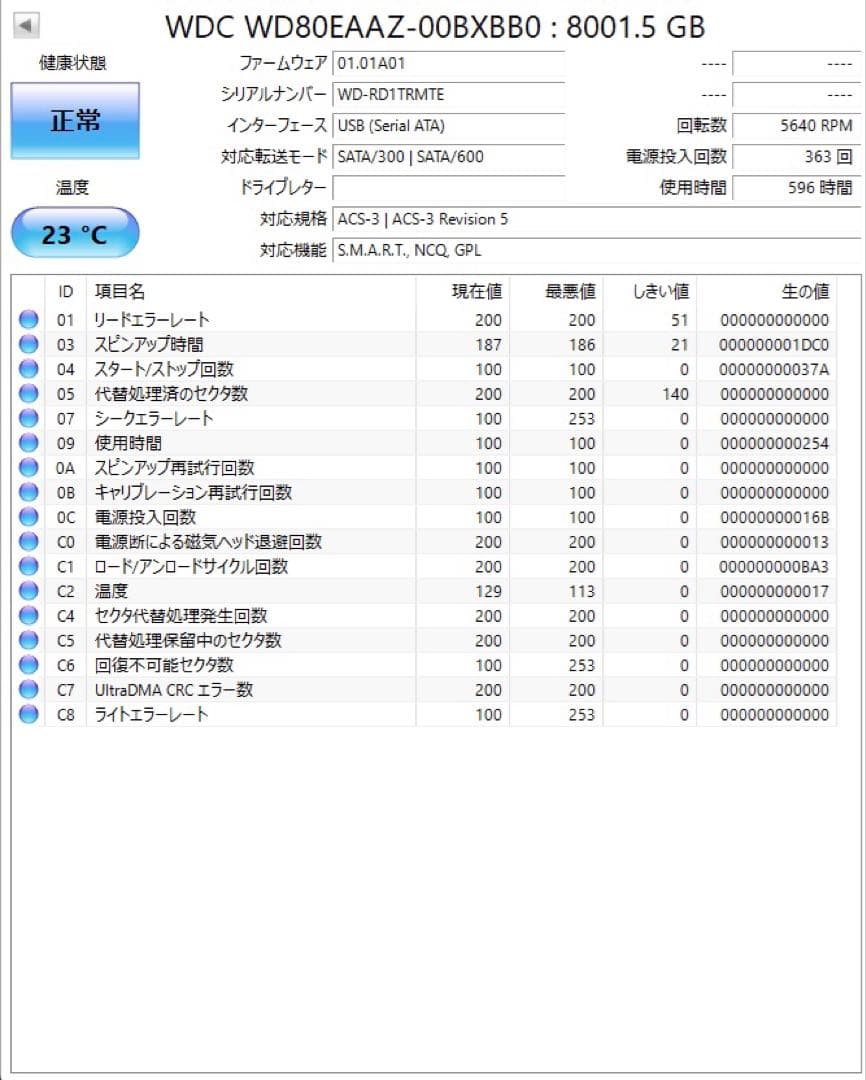Click raw value 00000000037A
The image size is (866, 1080).
click(774, 370)
